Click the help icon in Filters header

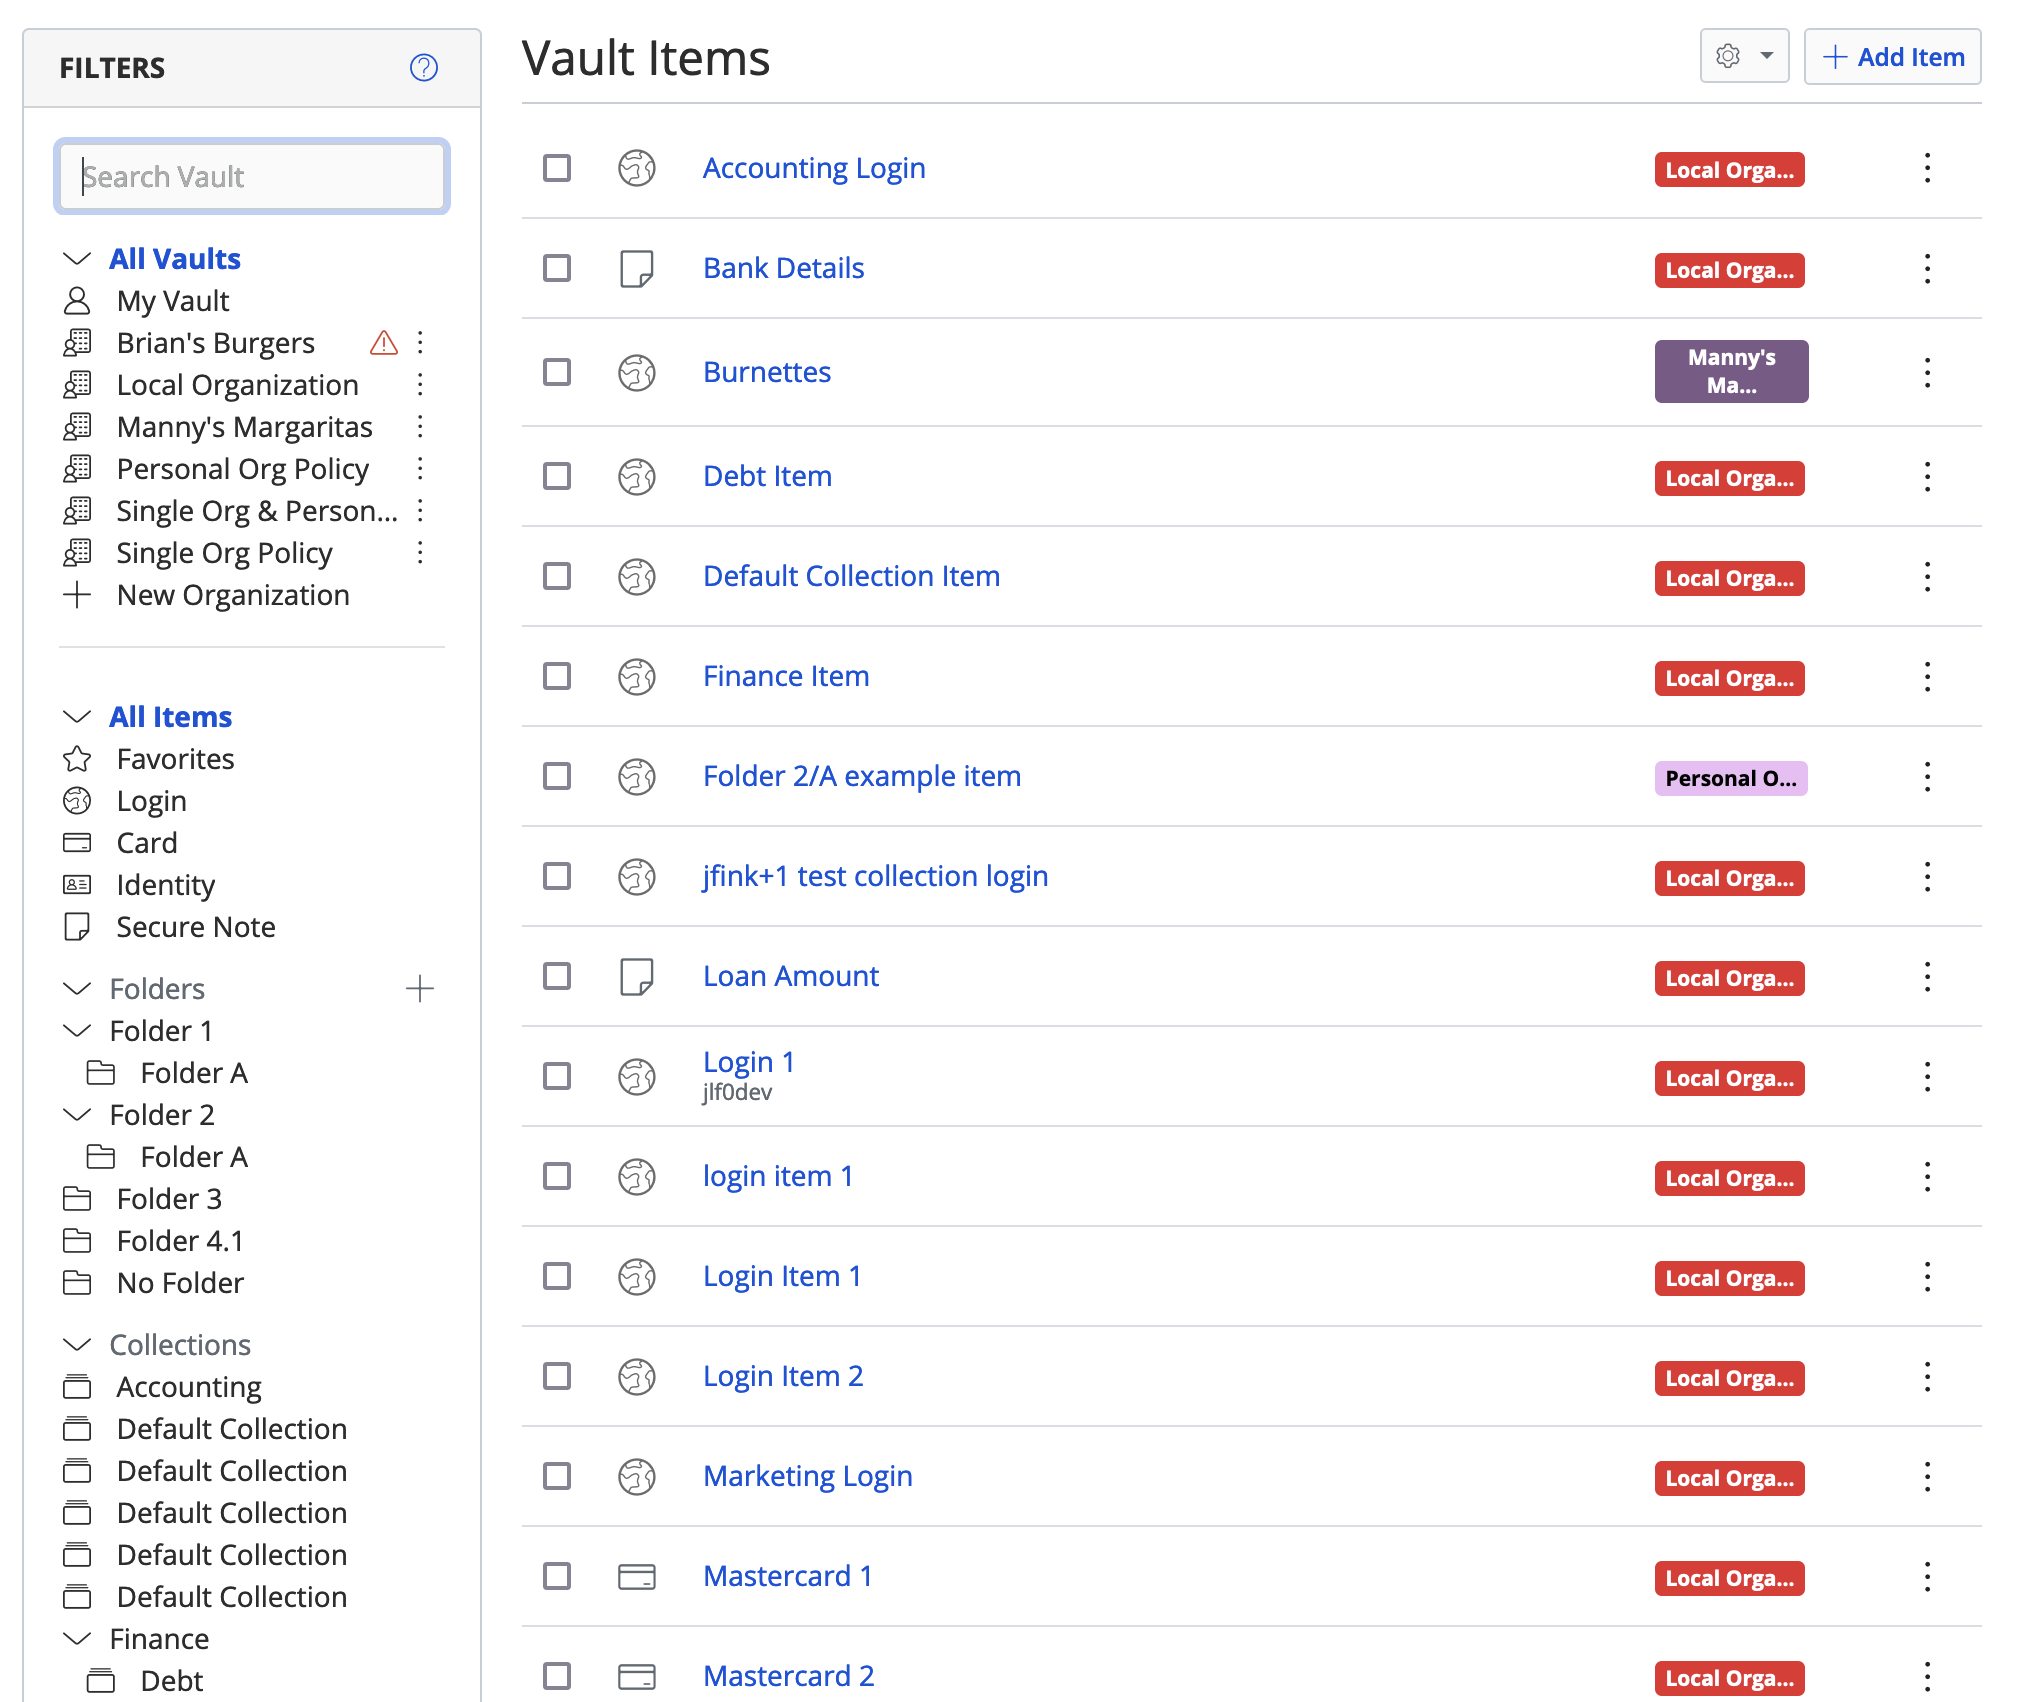click(424, 67)
